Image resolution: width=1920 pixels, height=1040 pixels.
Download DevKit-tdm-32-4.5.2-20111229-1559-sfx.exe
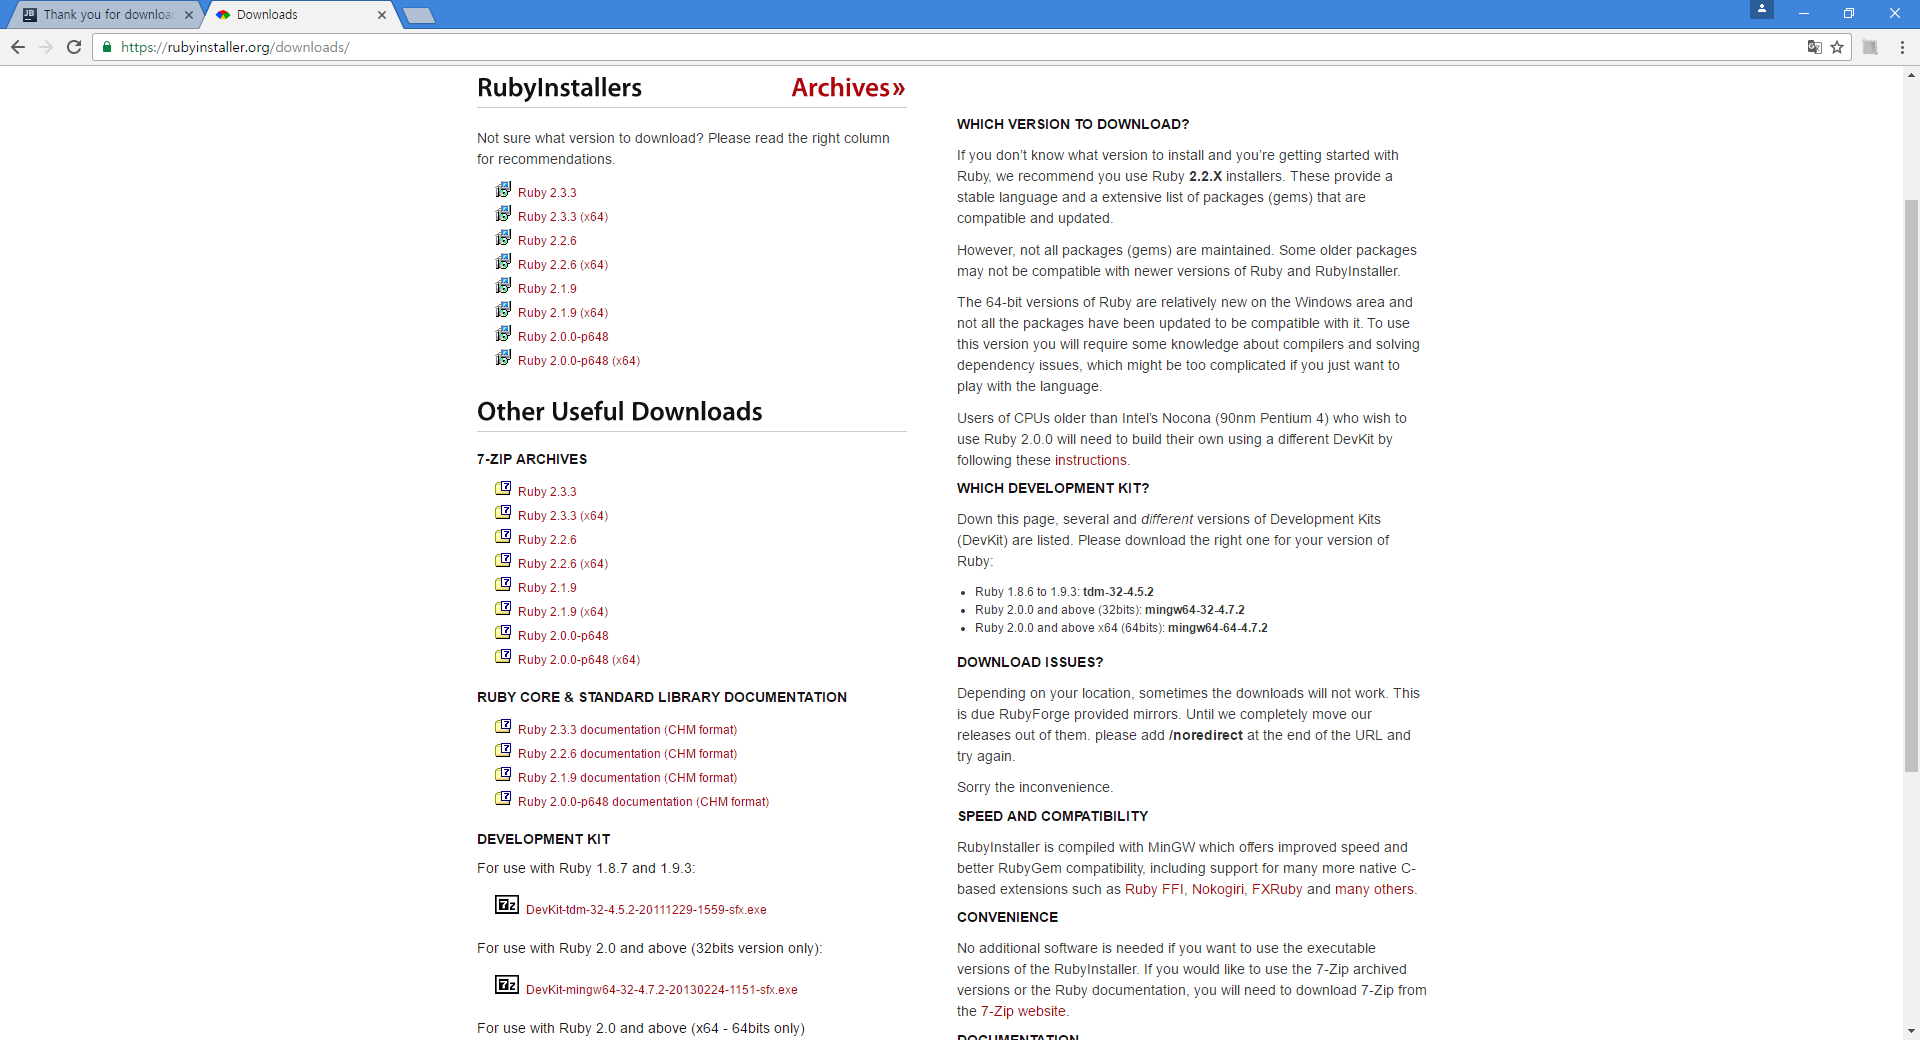(x=646, y=910)
